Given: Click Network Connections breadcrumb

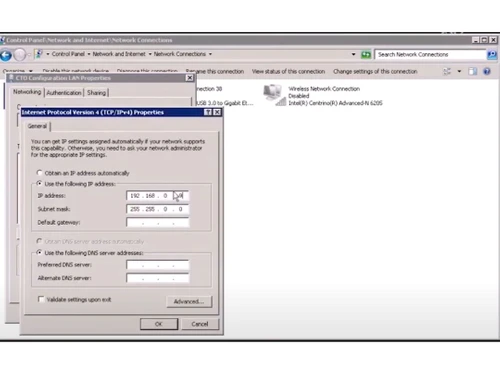Looking at the screenshot, I should click(180, 54).
